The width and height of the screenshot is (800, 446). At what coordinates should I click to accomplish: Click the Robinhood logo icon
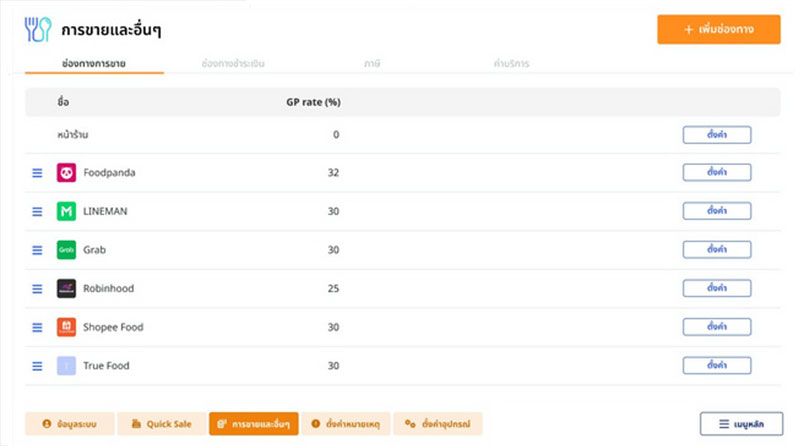click(x=66, y=289)
